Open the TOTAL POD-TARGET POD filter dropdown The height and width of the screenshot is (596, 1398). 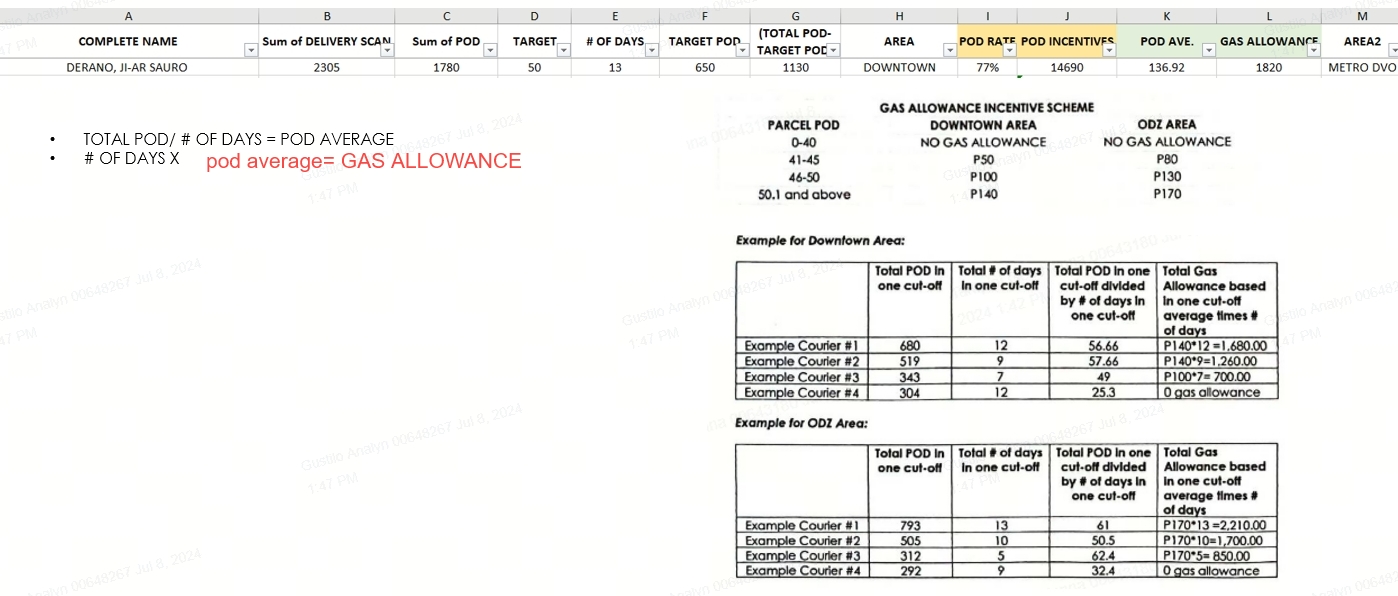833,50
